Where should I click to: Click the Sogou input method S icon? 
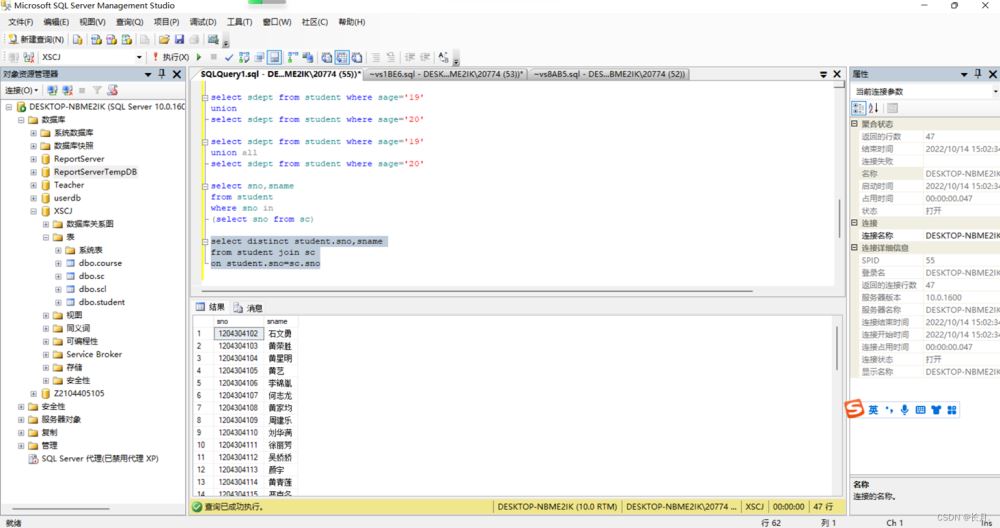(855, 409)
